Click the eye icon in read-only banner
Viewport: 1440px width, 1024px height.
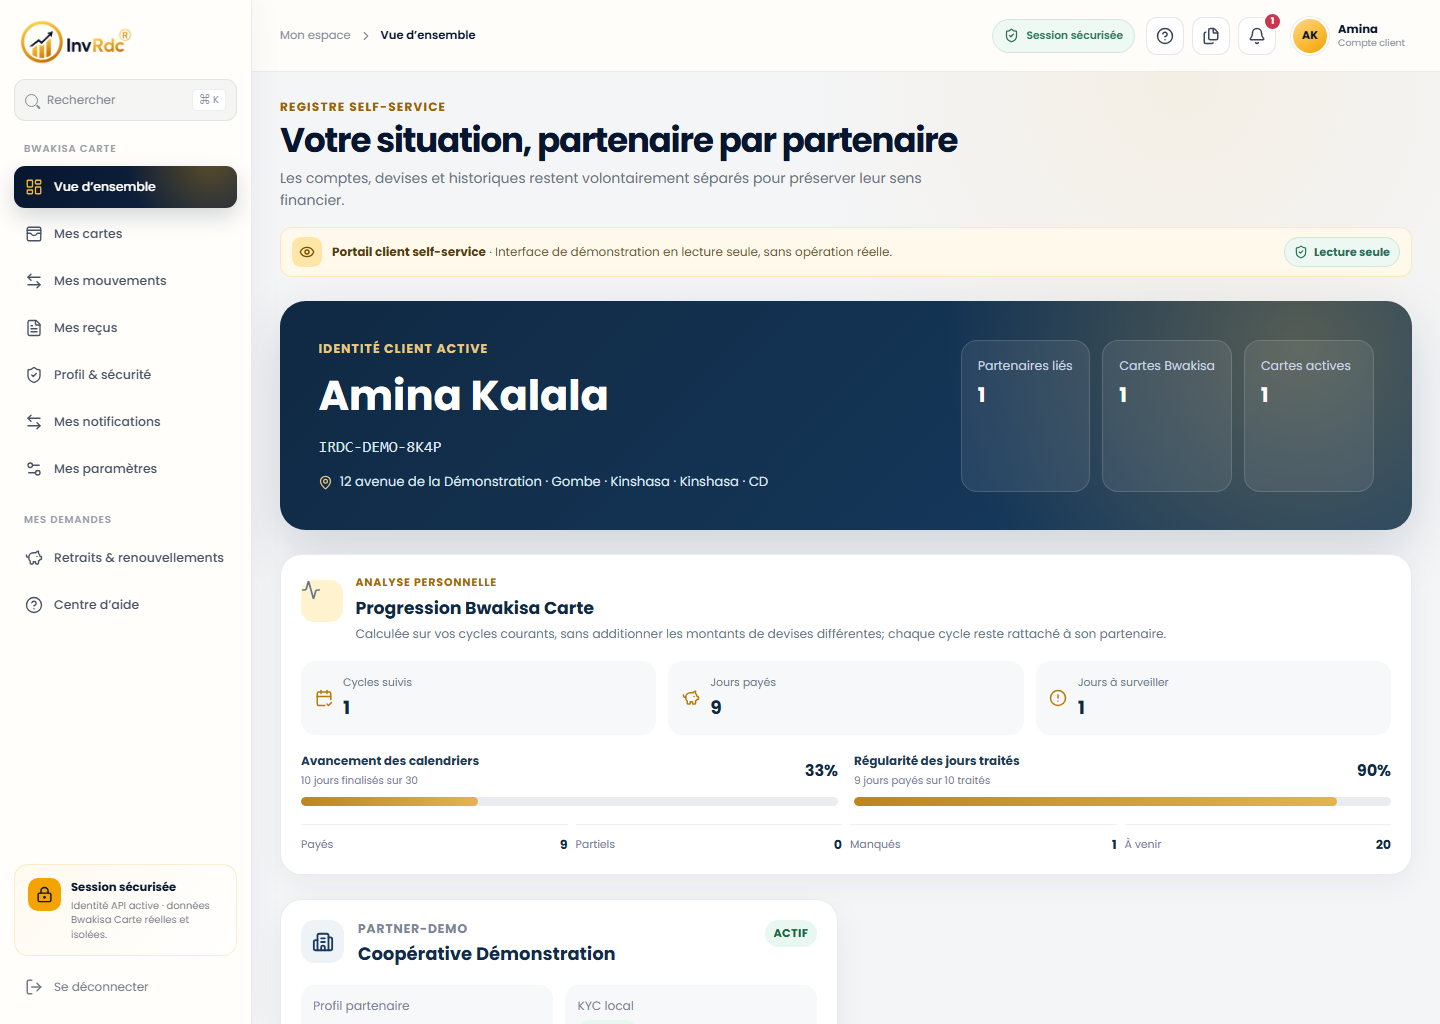pos(307,252)
